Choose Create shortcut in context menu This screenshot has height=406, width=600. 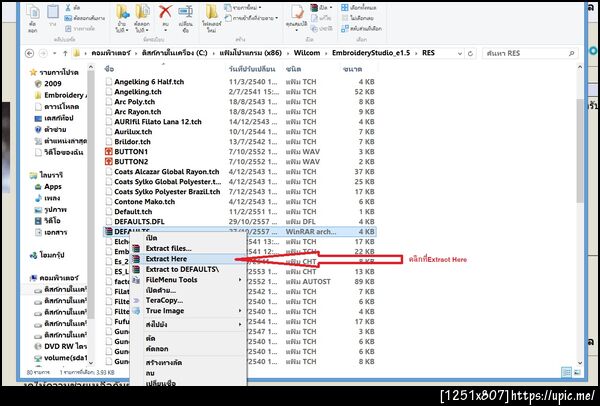point(188,362)
